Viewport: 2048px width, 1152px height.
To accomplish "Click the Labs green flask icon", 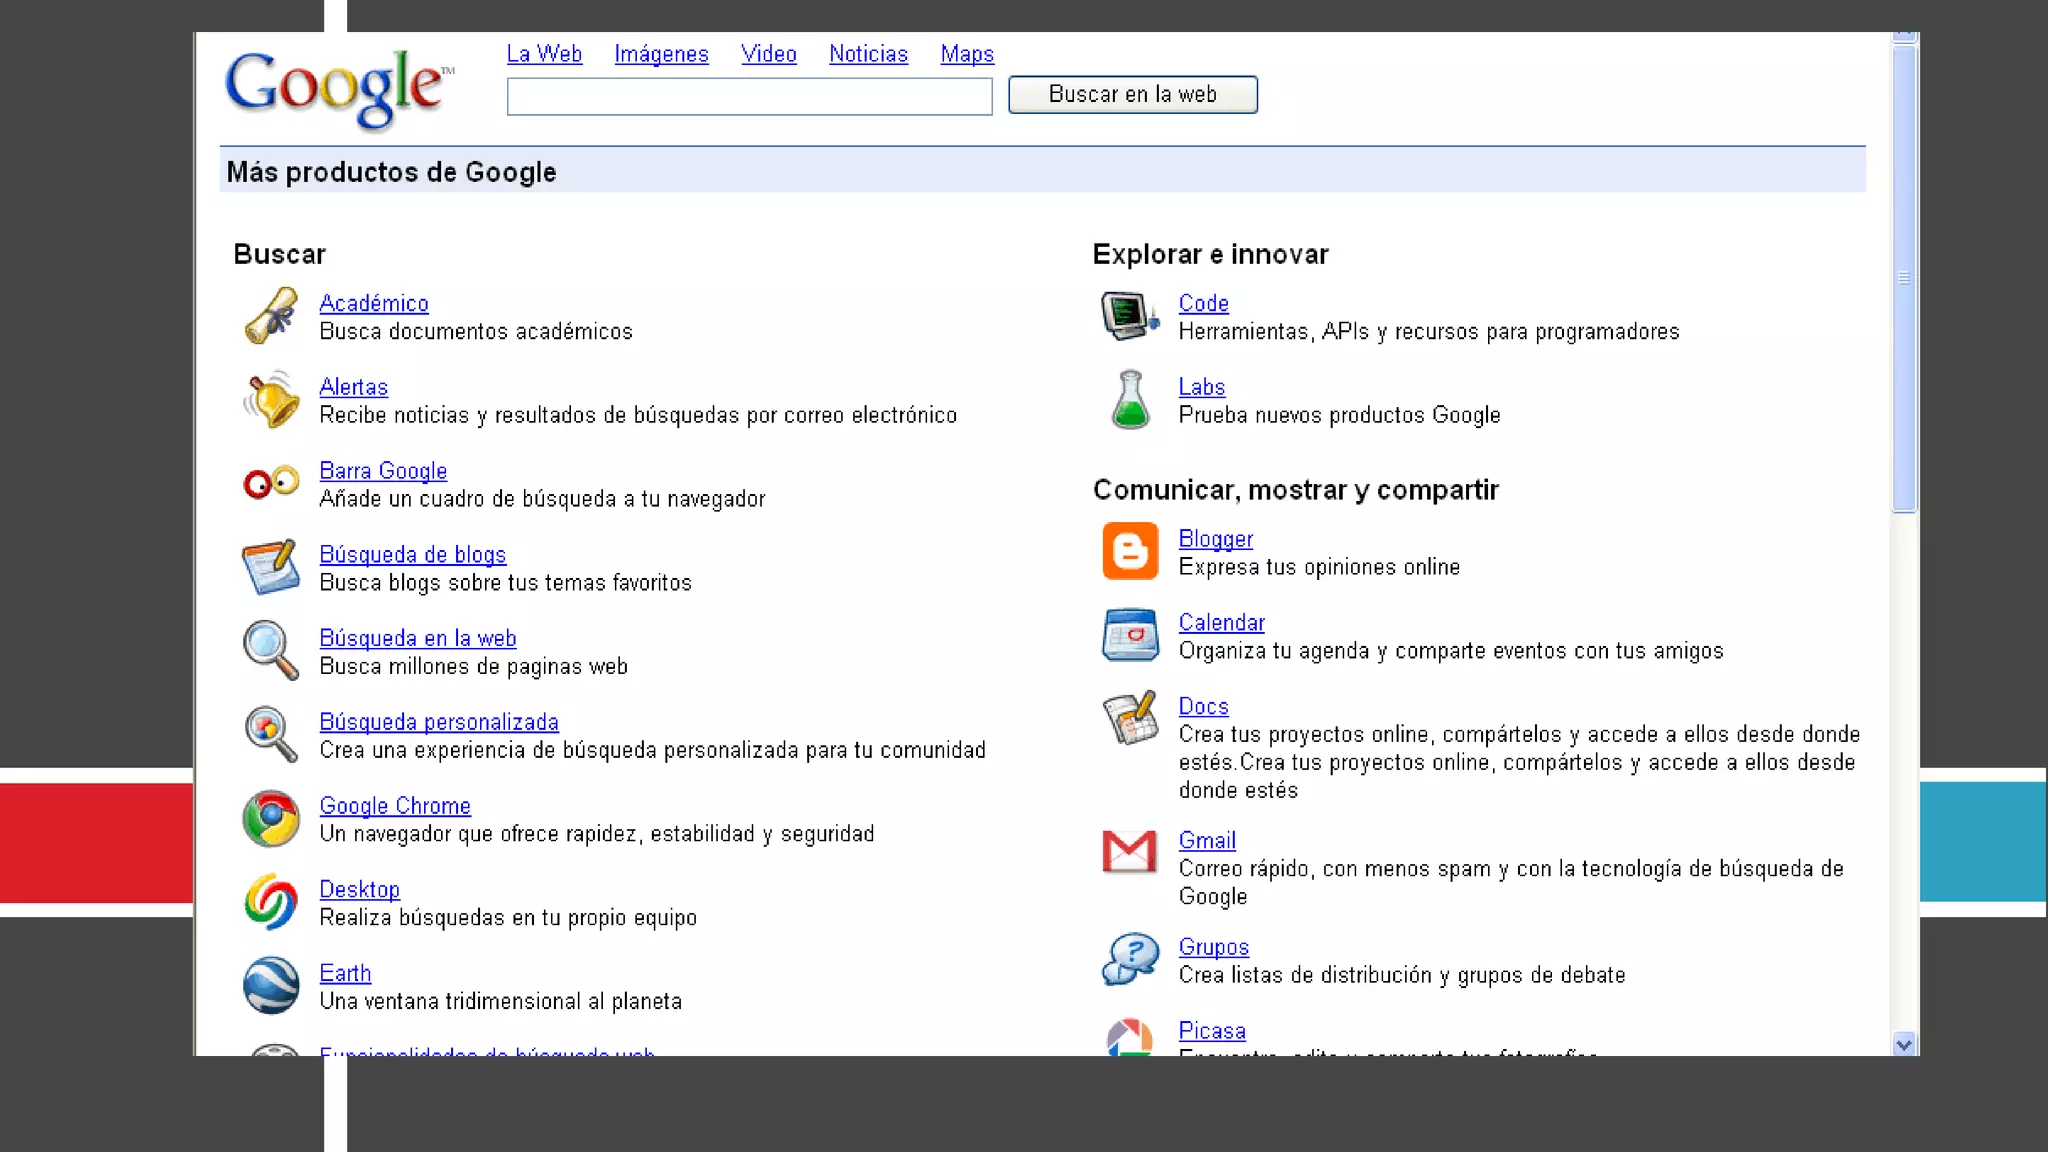I will coord(1130,400).
